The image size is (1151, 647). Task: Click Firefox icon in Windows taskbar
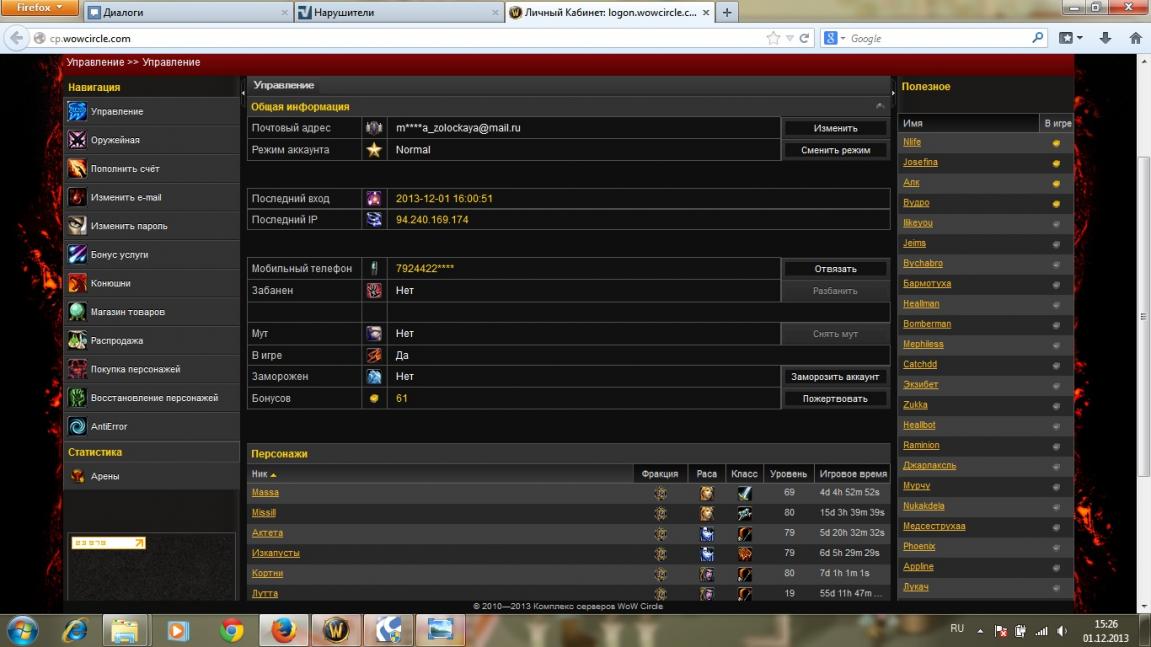[x=283, y=630]
